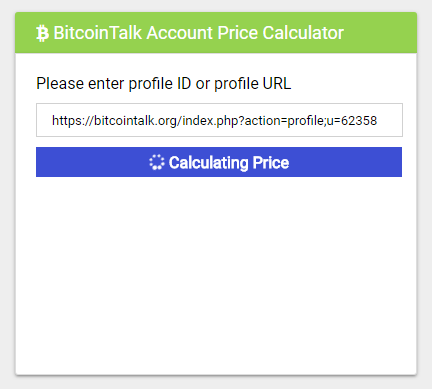Click the Calculating Price button
This screenshot has height=389, width=432.
tap(219, 162)
